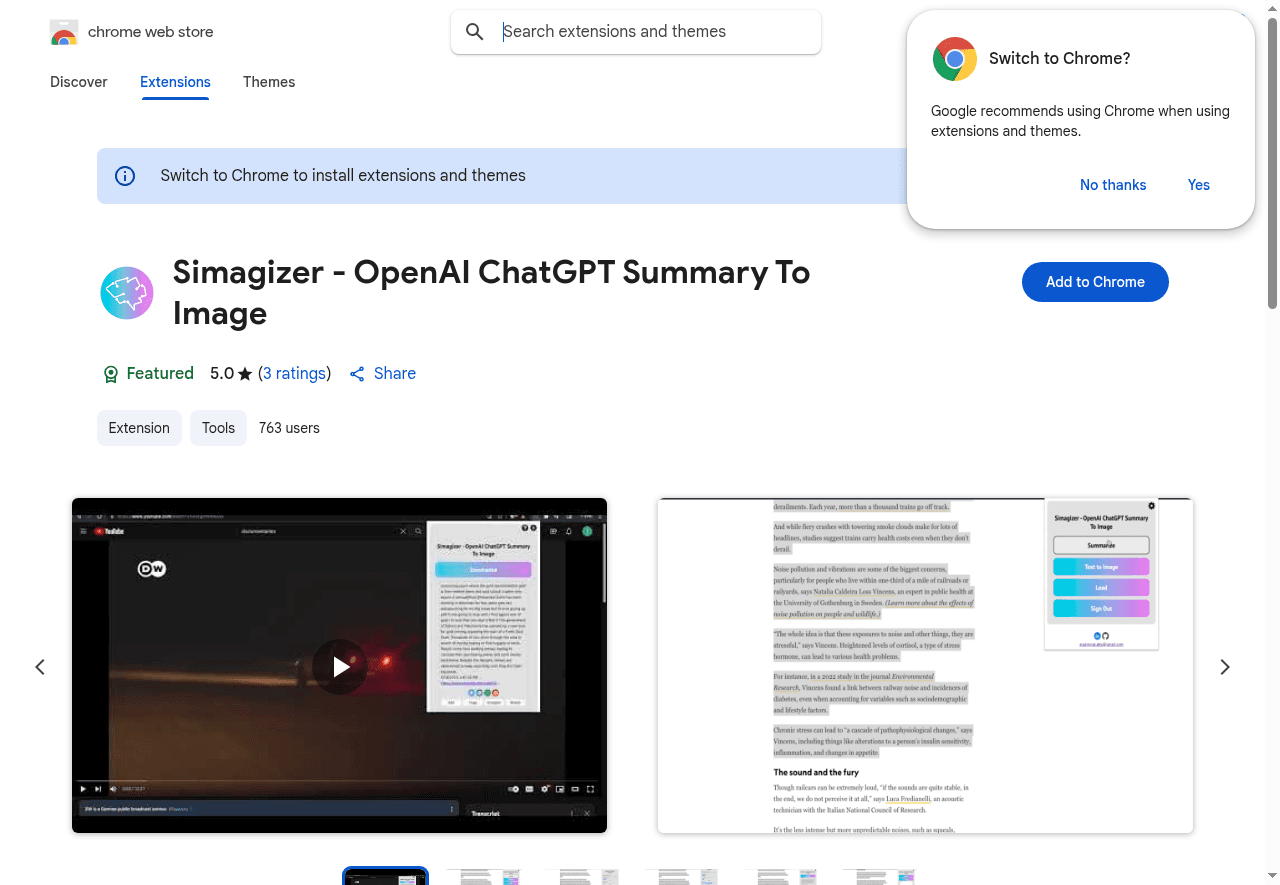The height and width of the screenshot is (885, 1280).
Task: Click the magnifying glass search icon
Action: (475, 32)
